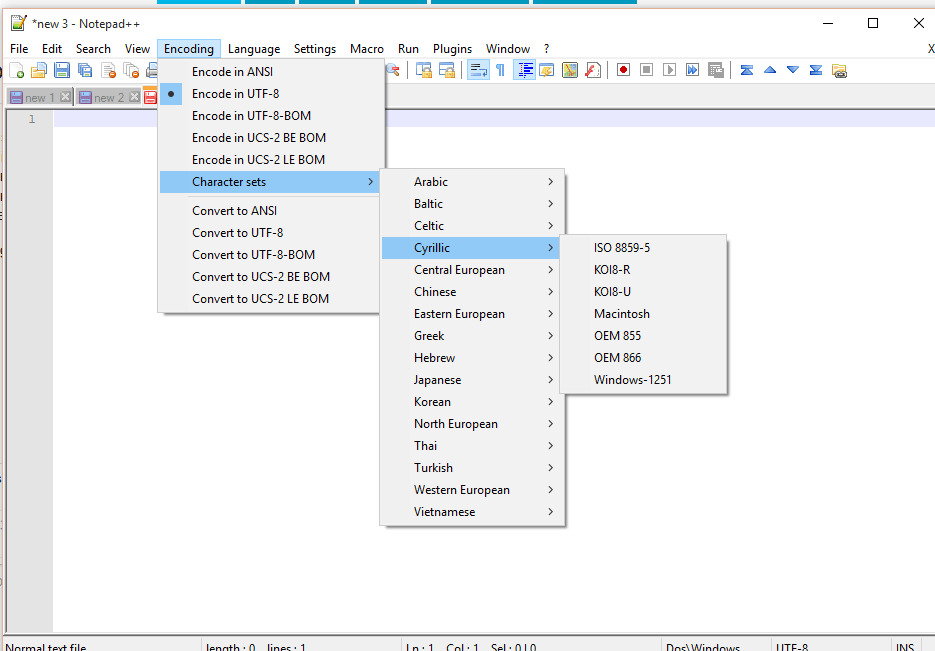This screenshot has width=935, height=651.
Task: Click the red Record Macro icon
Action: (624, 70)
